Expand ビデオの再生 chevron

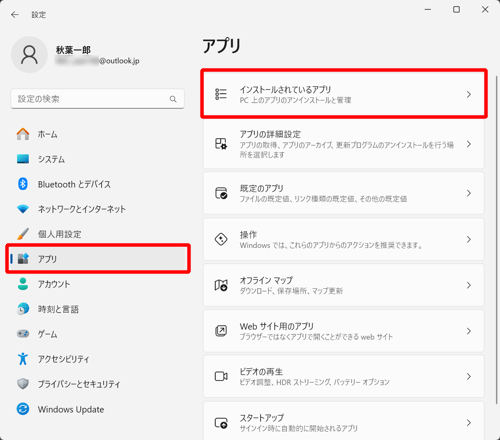click(469, 377)
